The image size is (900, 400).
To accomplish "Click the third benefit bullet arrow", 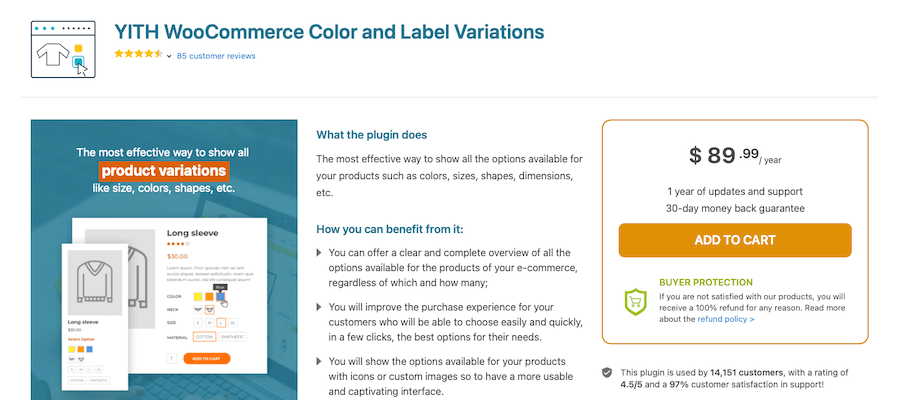I will tap(319, 360).
